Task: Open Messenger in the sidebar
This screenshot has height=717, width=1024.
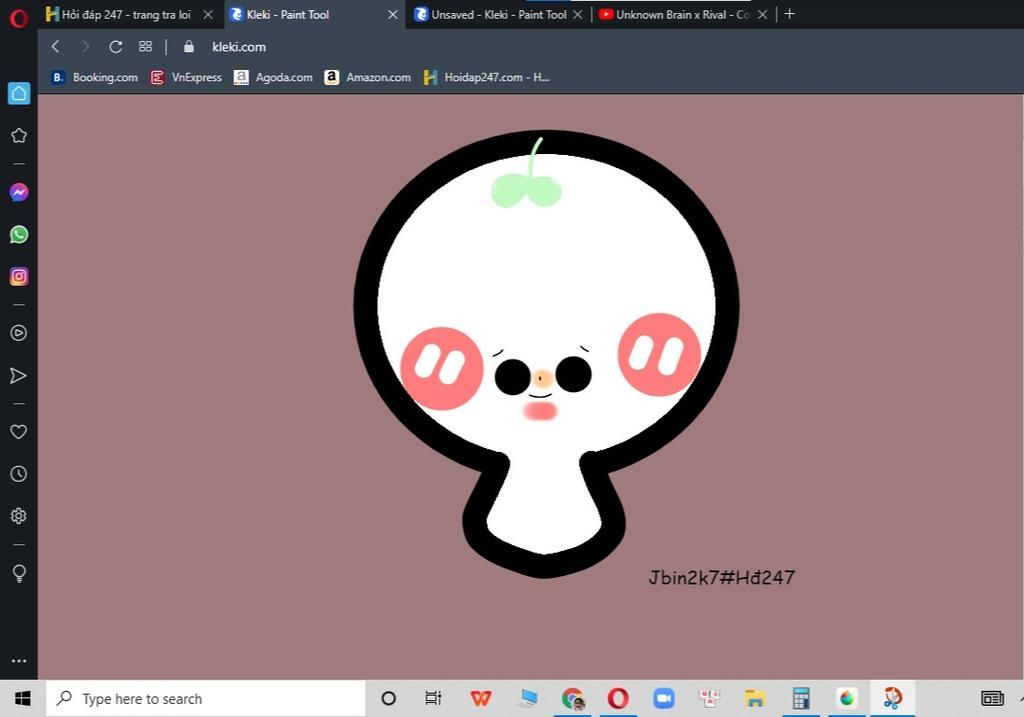Action: click(x=19, y=193)
